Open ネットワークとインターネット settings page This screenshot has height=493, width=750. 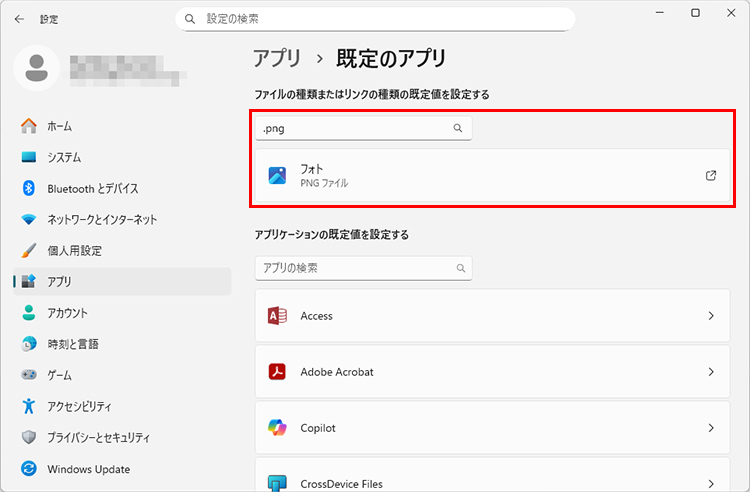[102, 219]
